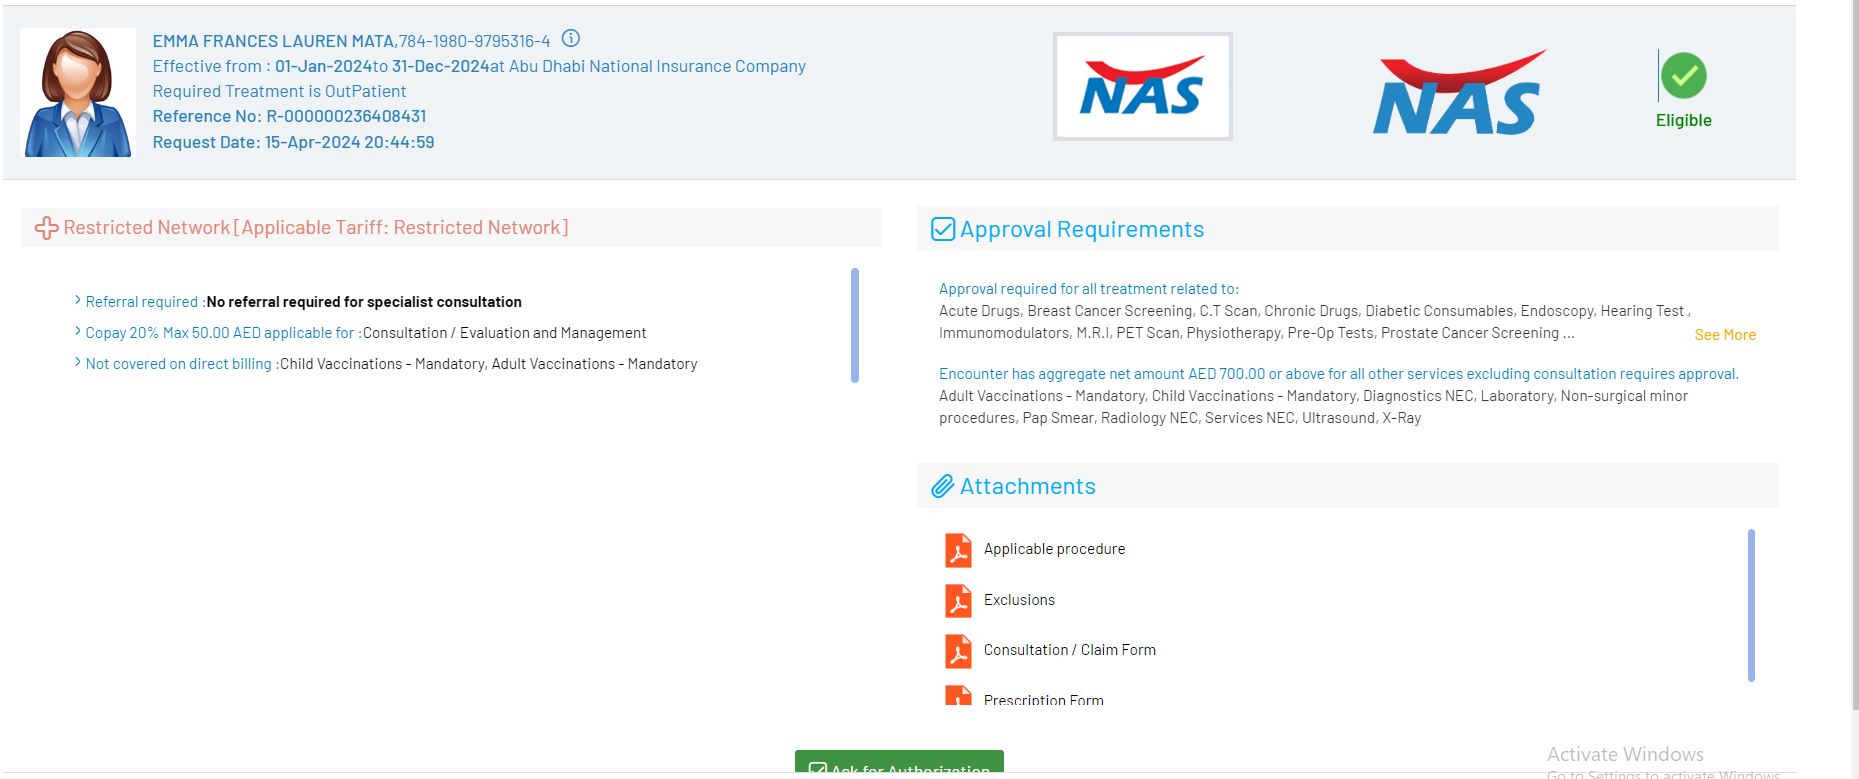
Task: Click the Ask for Authorization button
Action: tap(899, 764)
